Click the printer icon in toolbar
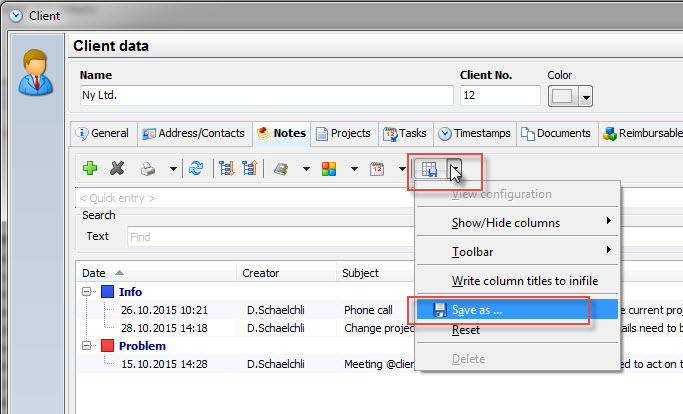The width and height of the screenshot is (683, 414). click(x=147, y=169)
